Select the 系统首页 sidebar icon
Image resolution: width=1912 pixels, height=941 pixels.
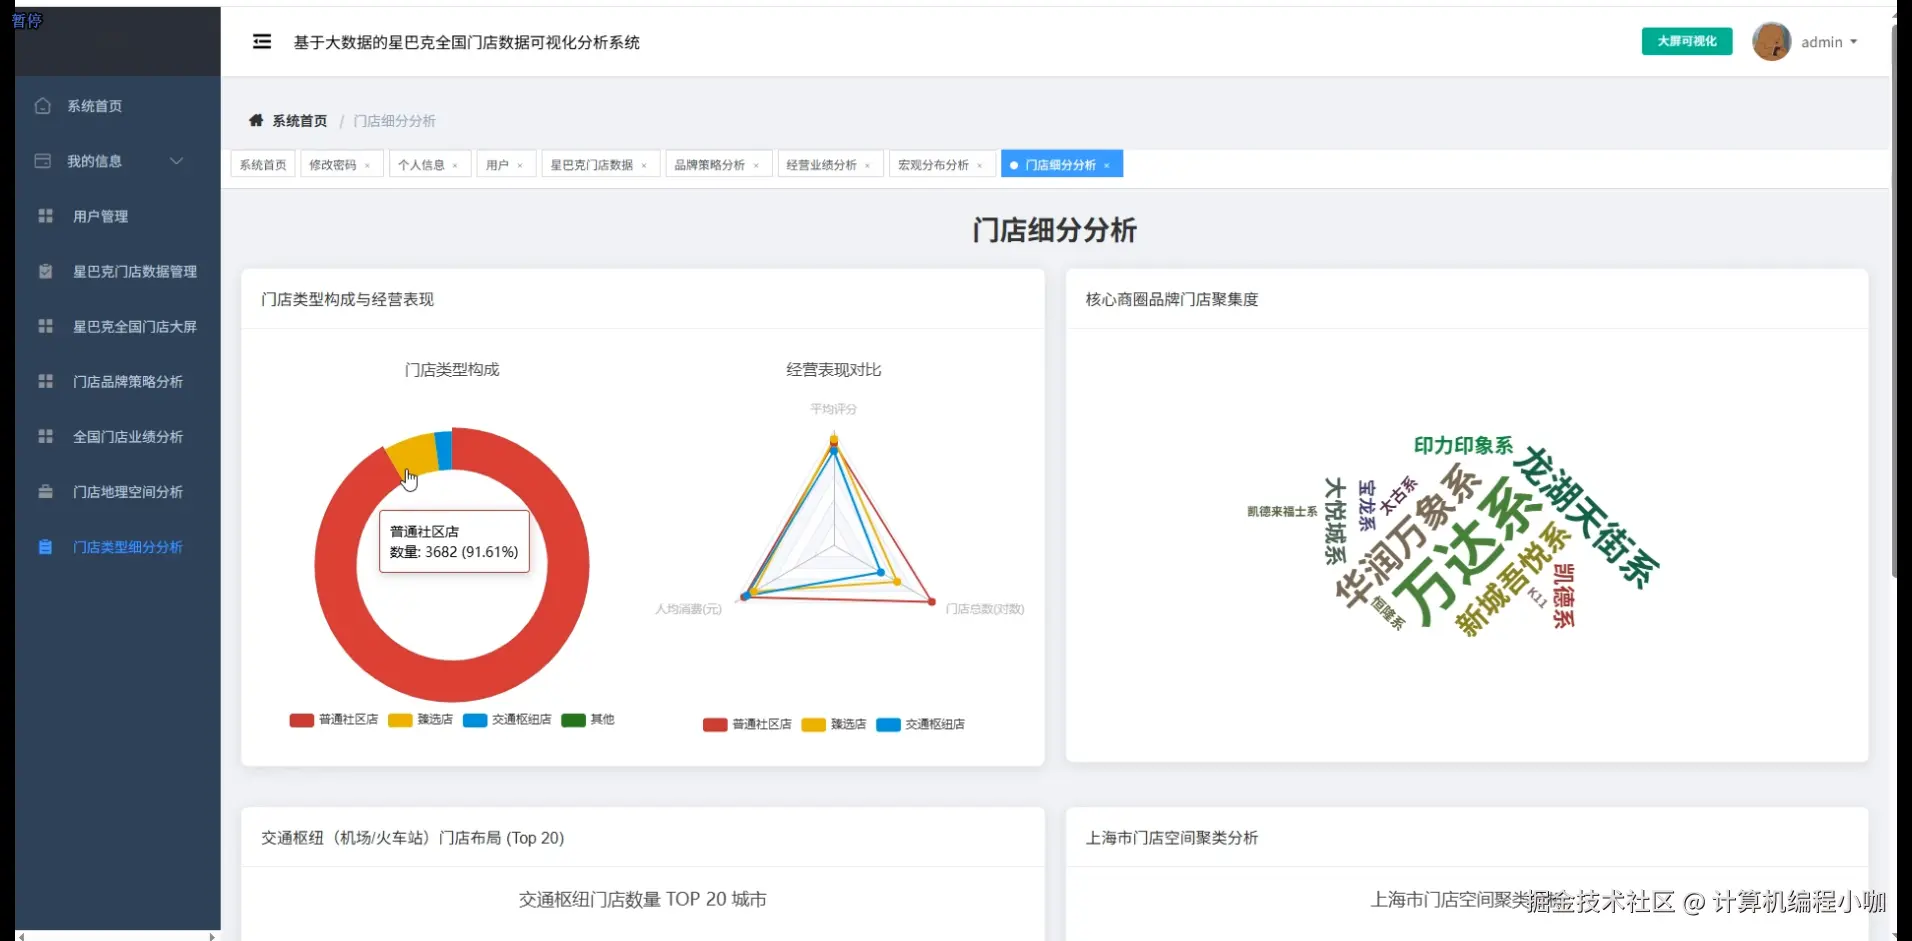click(43, 105)
